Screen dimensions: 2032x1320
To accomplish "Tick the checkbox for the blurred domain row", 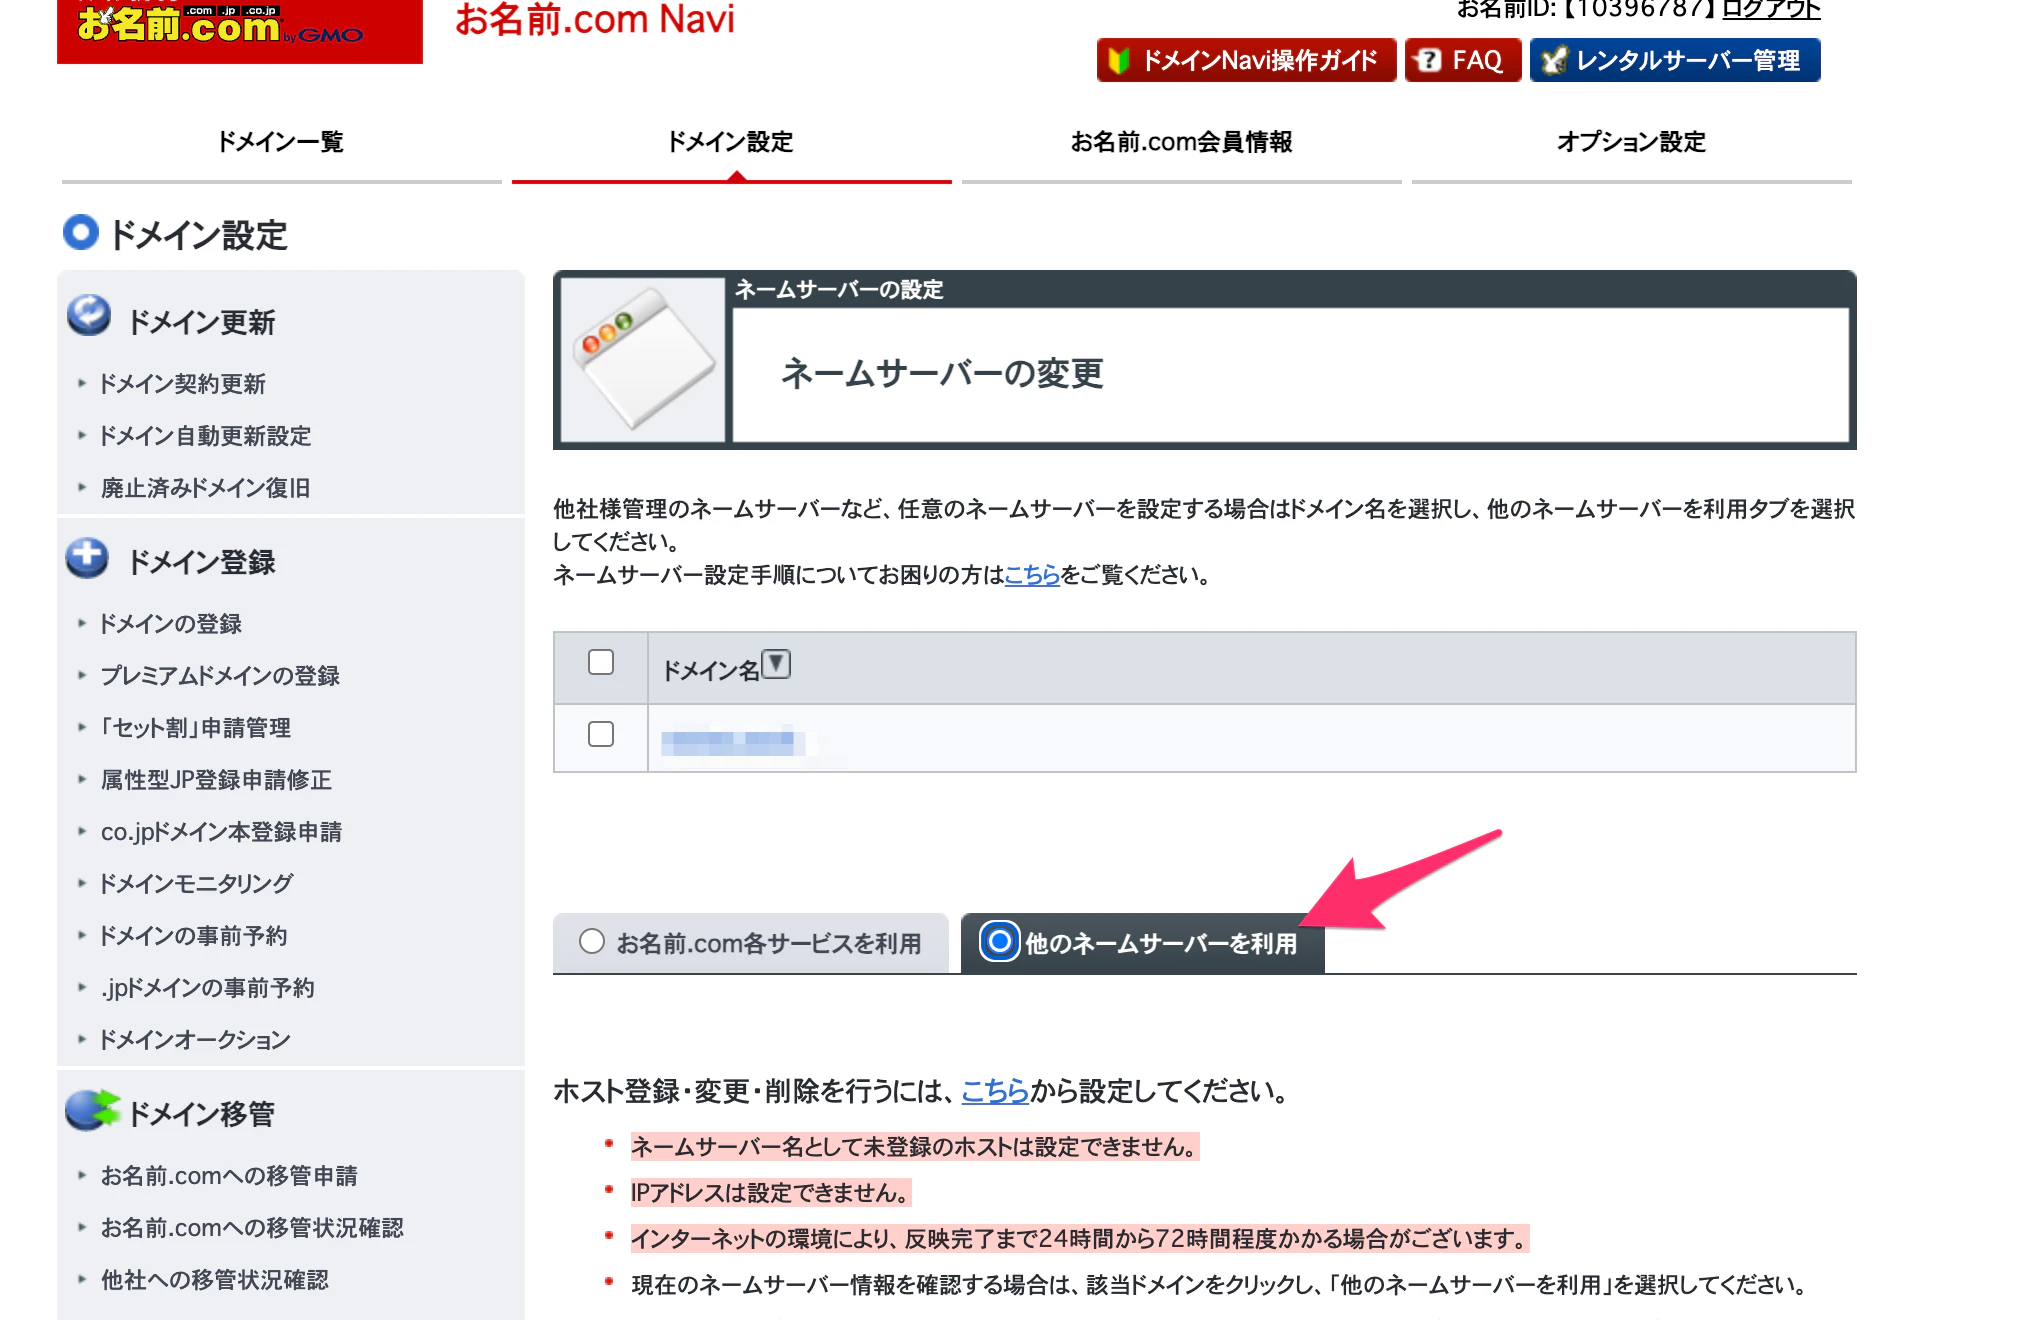I will (x=601, y=735).
